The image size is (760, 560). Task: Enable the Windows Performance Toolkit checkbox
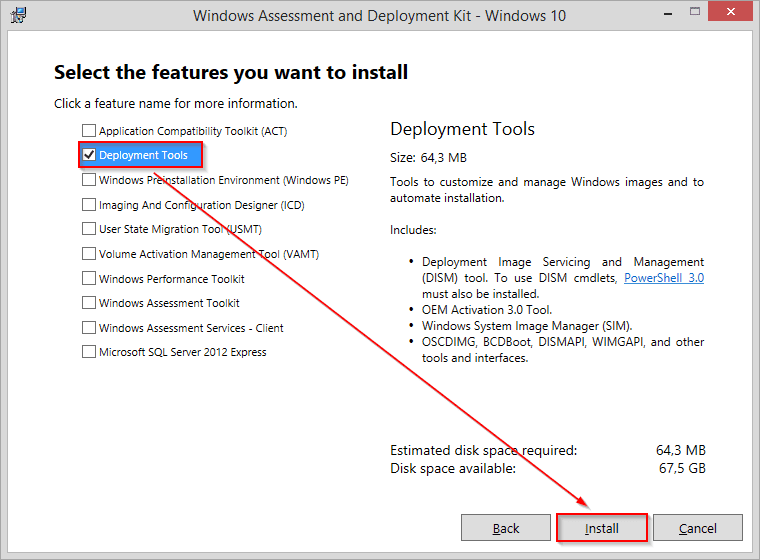(x=89, y=278)
